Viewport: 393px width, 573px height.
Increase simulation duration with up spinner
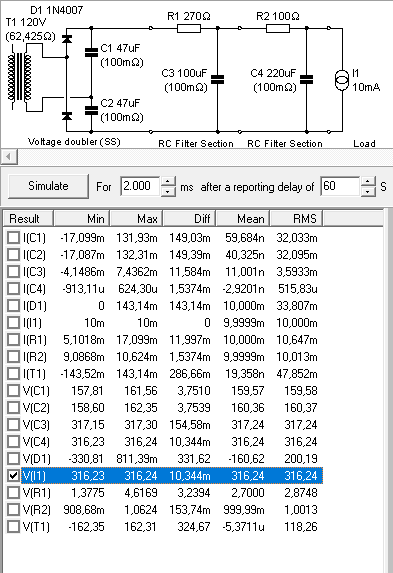click(168, 182)
